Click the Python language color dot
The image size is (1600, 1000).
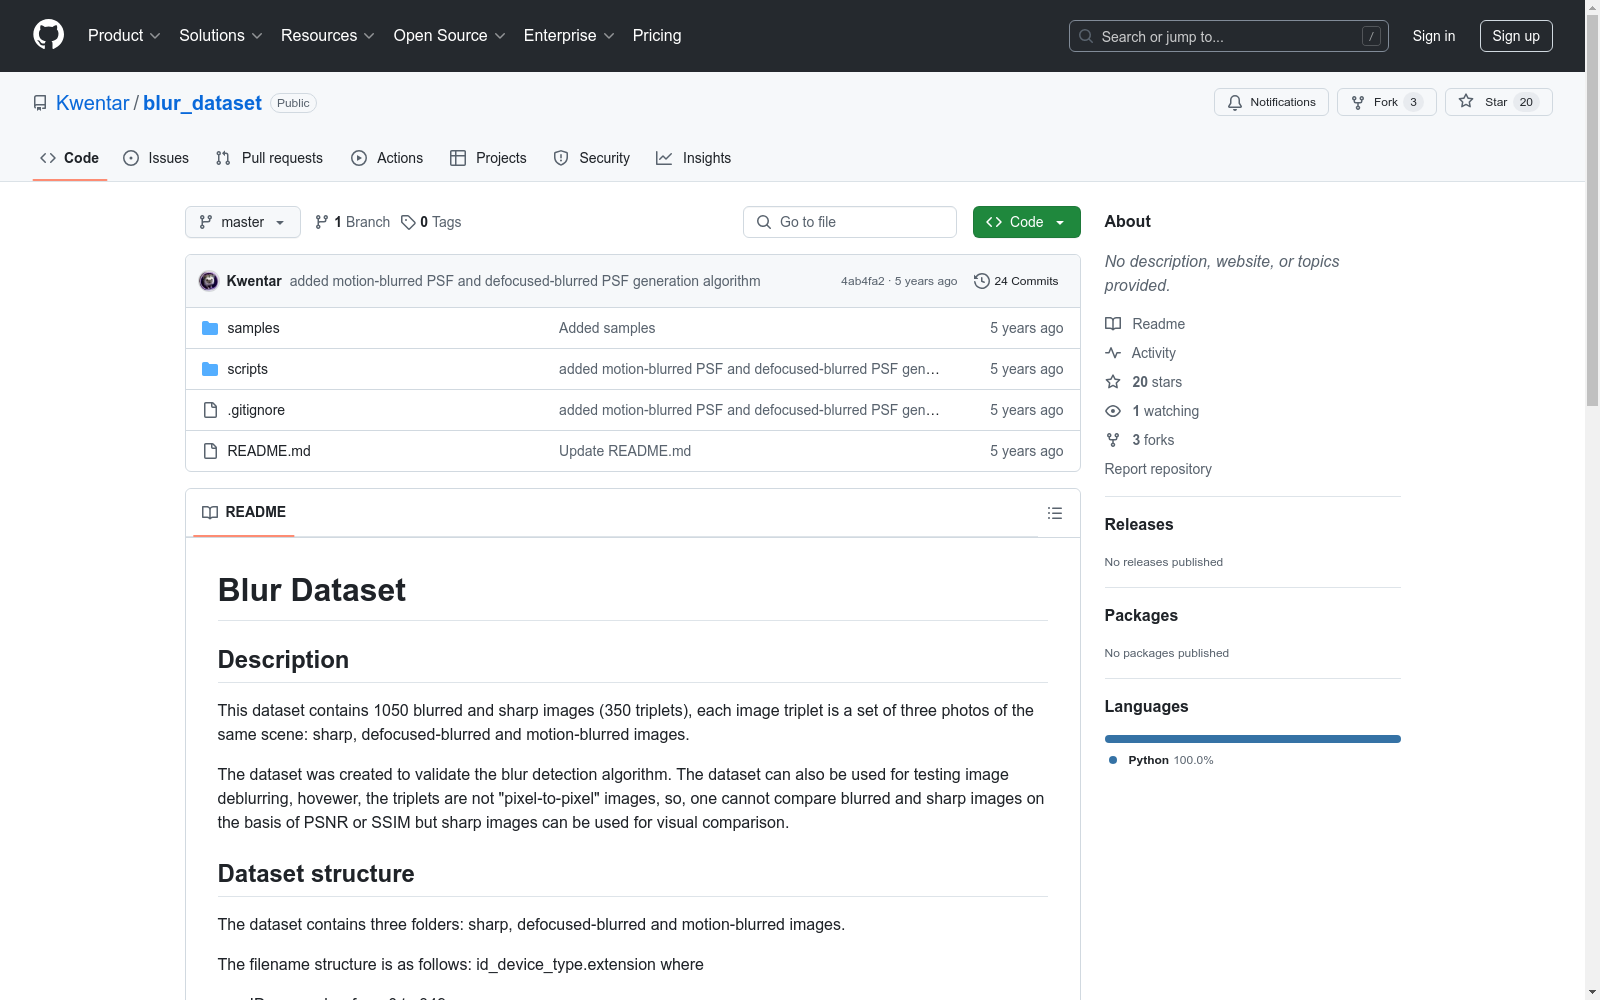(x=1113, y=760)
